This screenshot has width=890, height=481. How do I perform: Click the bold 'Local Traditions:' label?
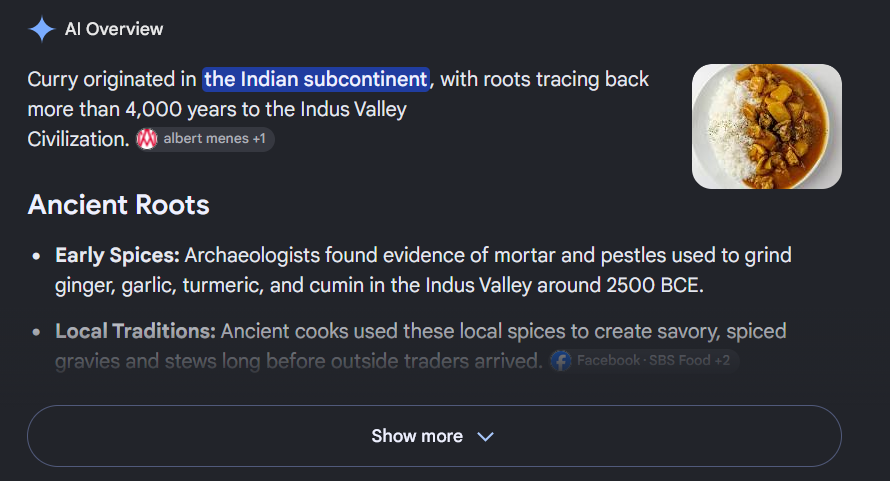pyautogui.click(x=135, y=331)
